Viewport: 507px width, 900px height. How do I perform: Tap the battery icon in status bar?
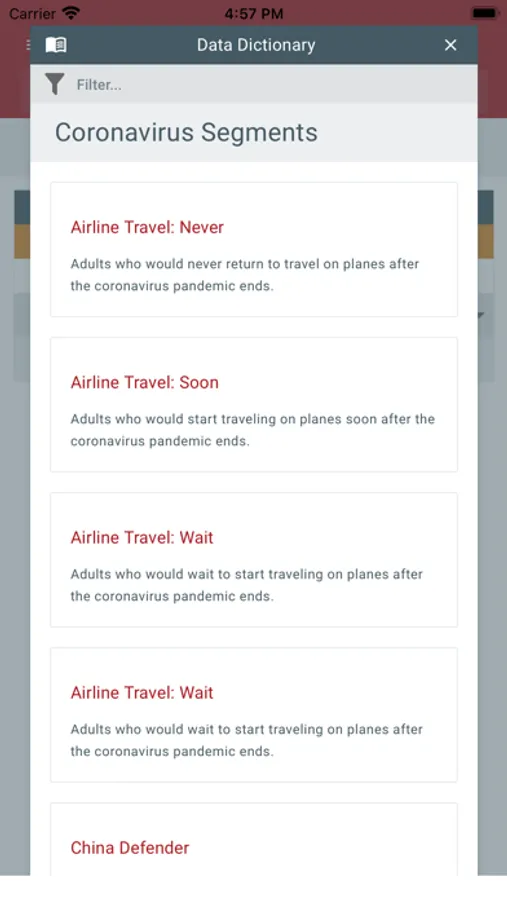pos(485,13)
